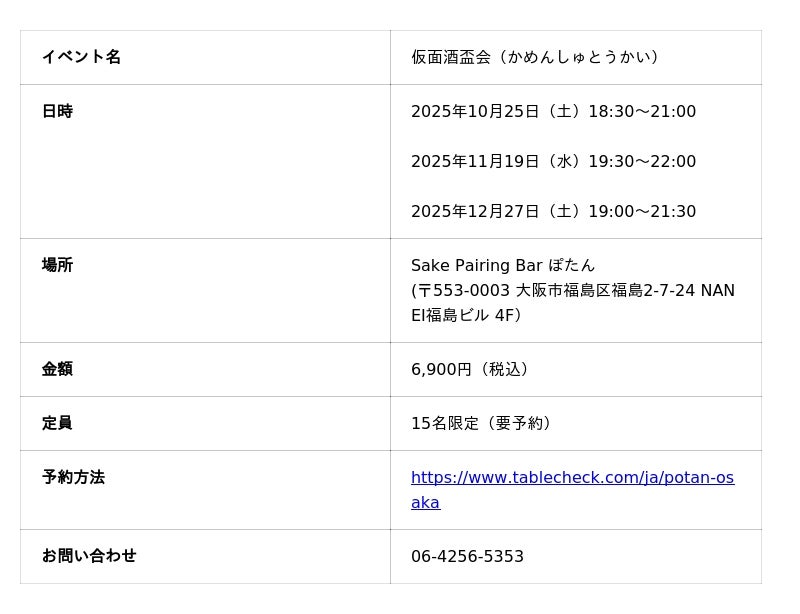Image resolution: width=800 pixels, height=614 pixels.
Task: Click the 19:30〜22:00 time text
Action: point(641,161)
